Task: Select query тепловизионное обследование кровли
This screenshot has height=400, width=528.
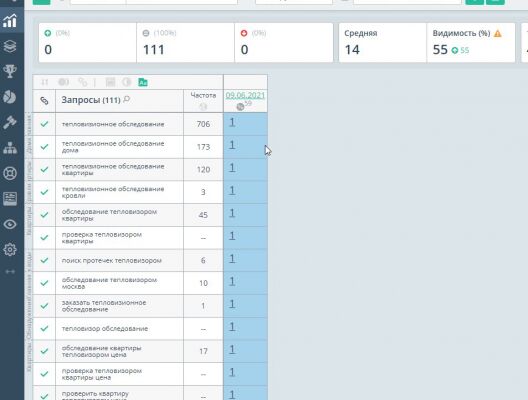Action: click(113, 192)
